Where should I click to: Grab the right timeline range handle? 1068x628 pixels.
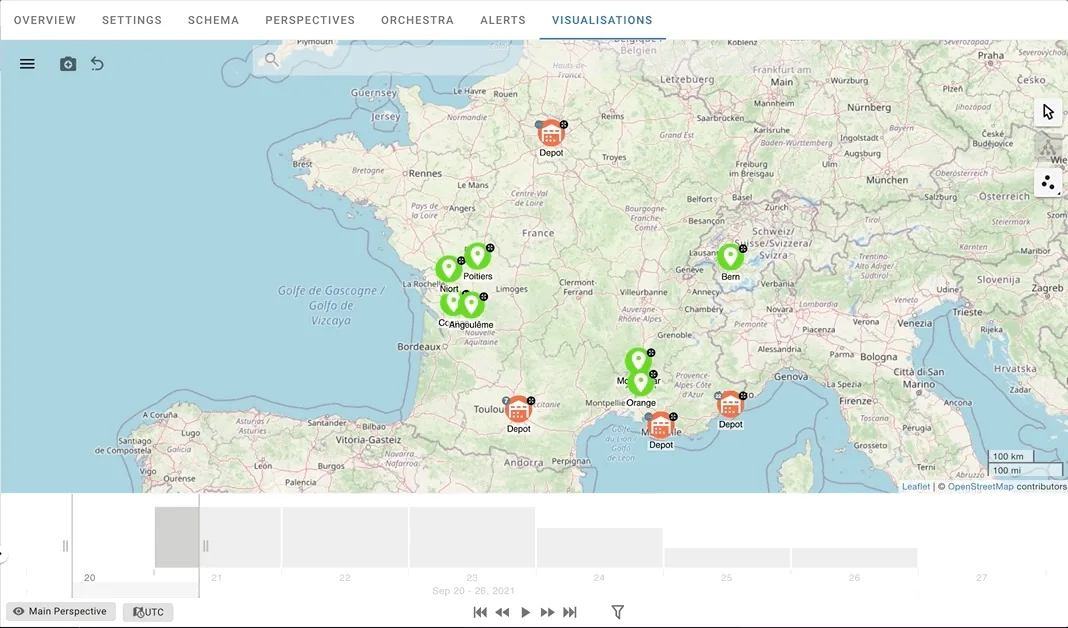pyautogui.click(x=206, y=546)
